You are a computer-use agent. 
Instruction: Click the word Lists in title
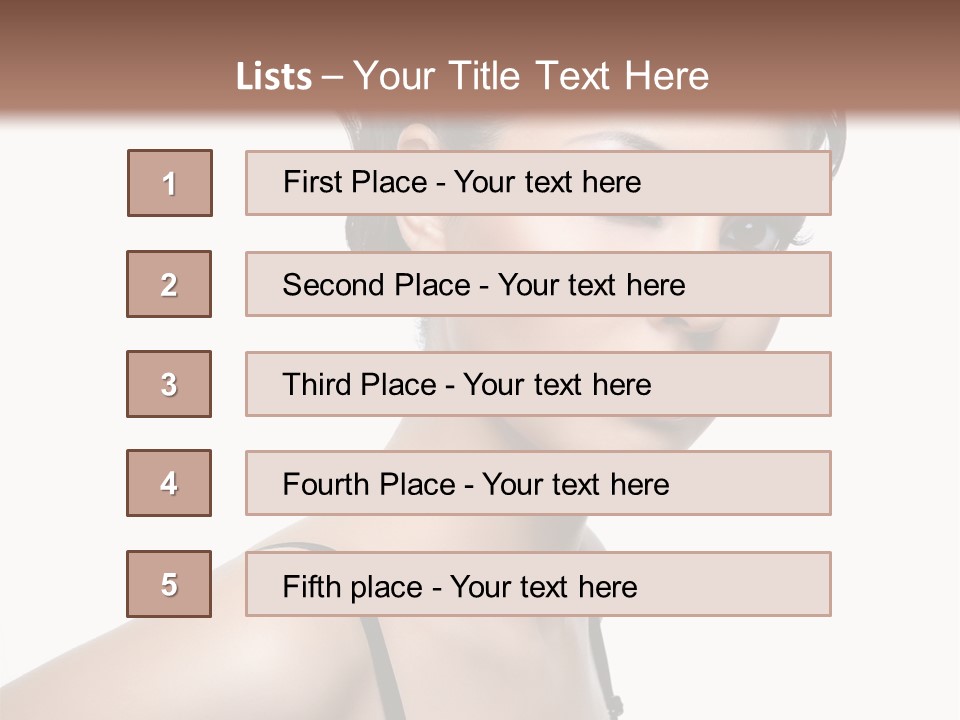(273, 77)
